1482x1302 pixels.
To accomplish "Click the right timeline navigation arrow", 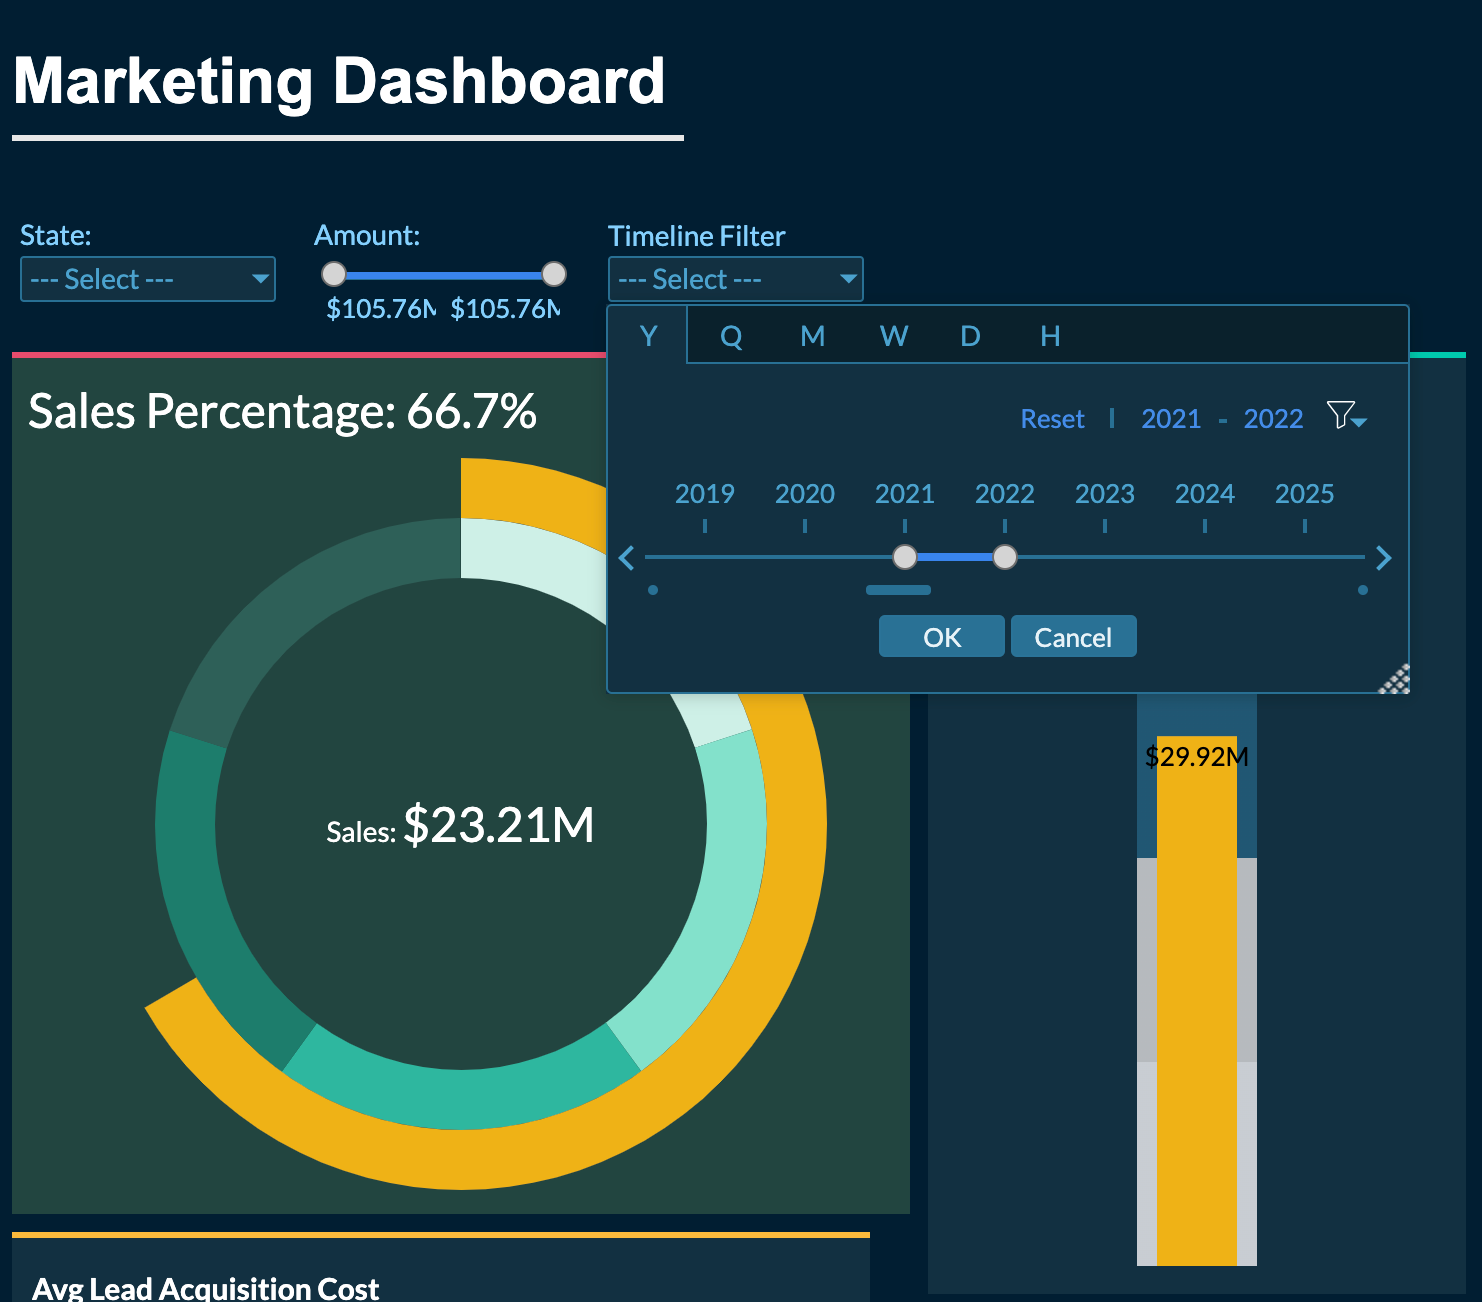I will point(1384,558).
